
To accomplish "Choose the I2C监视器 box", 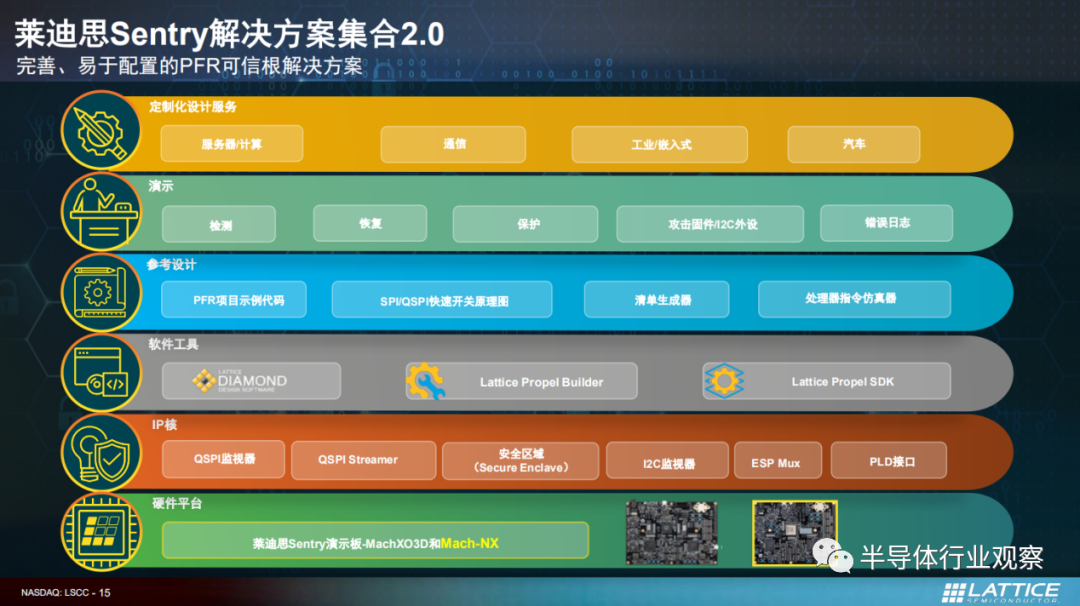I will (667, 461).
